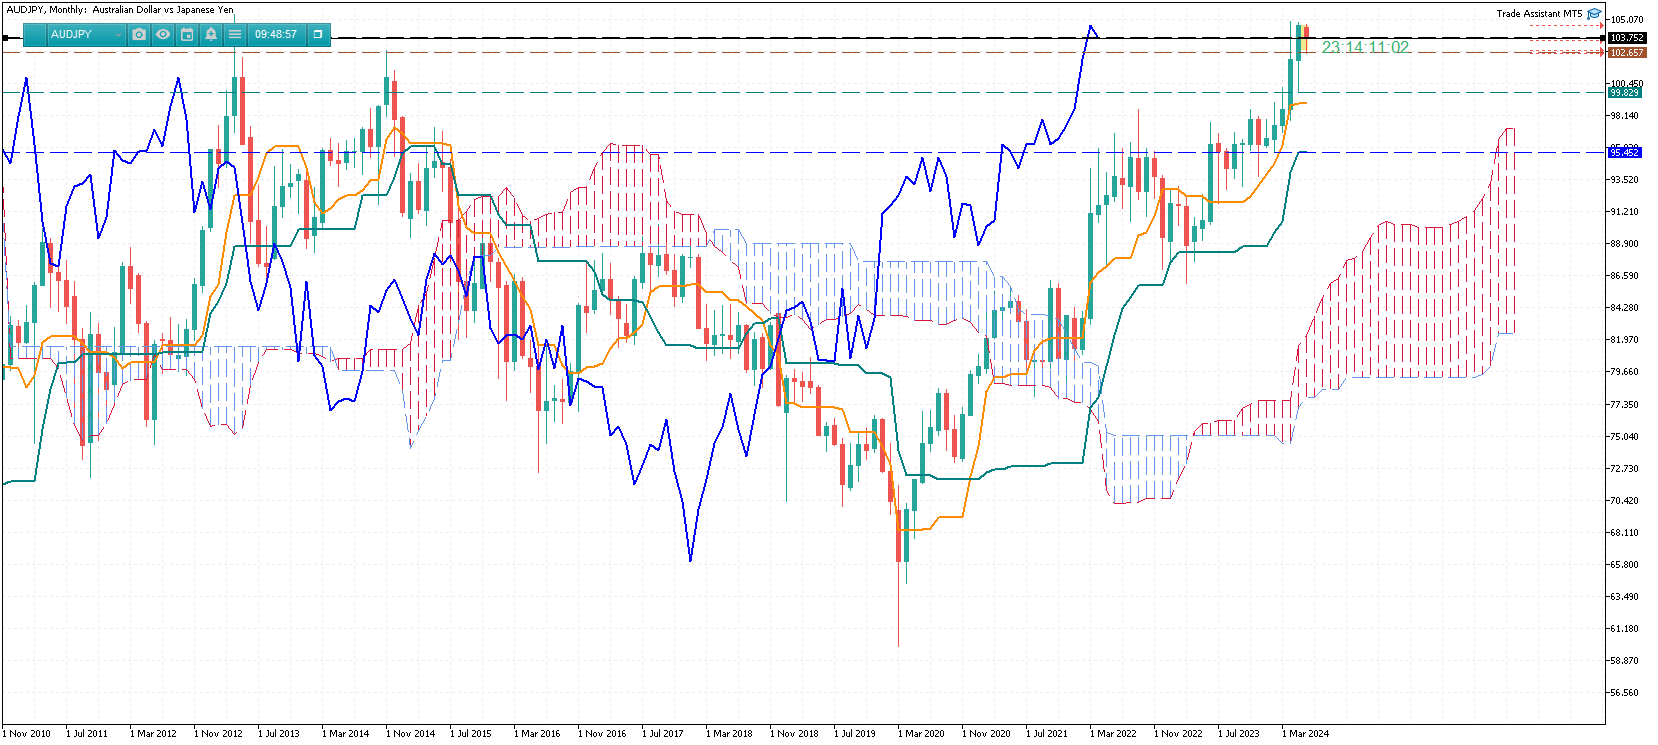Click the 105.070 price scale value

1627,19
